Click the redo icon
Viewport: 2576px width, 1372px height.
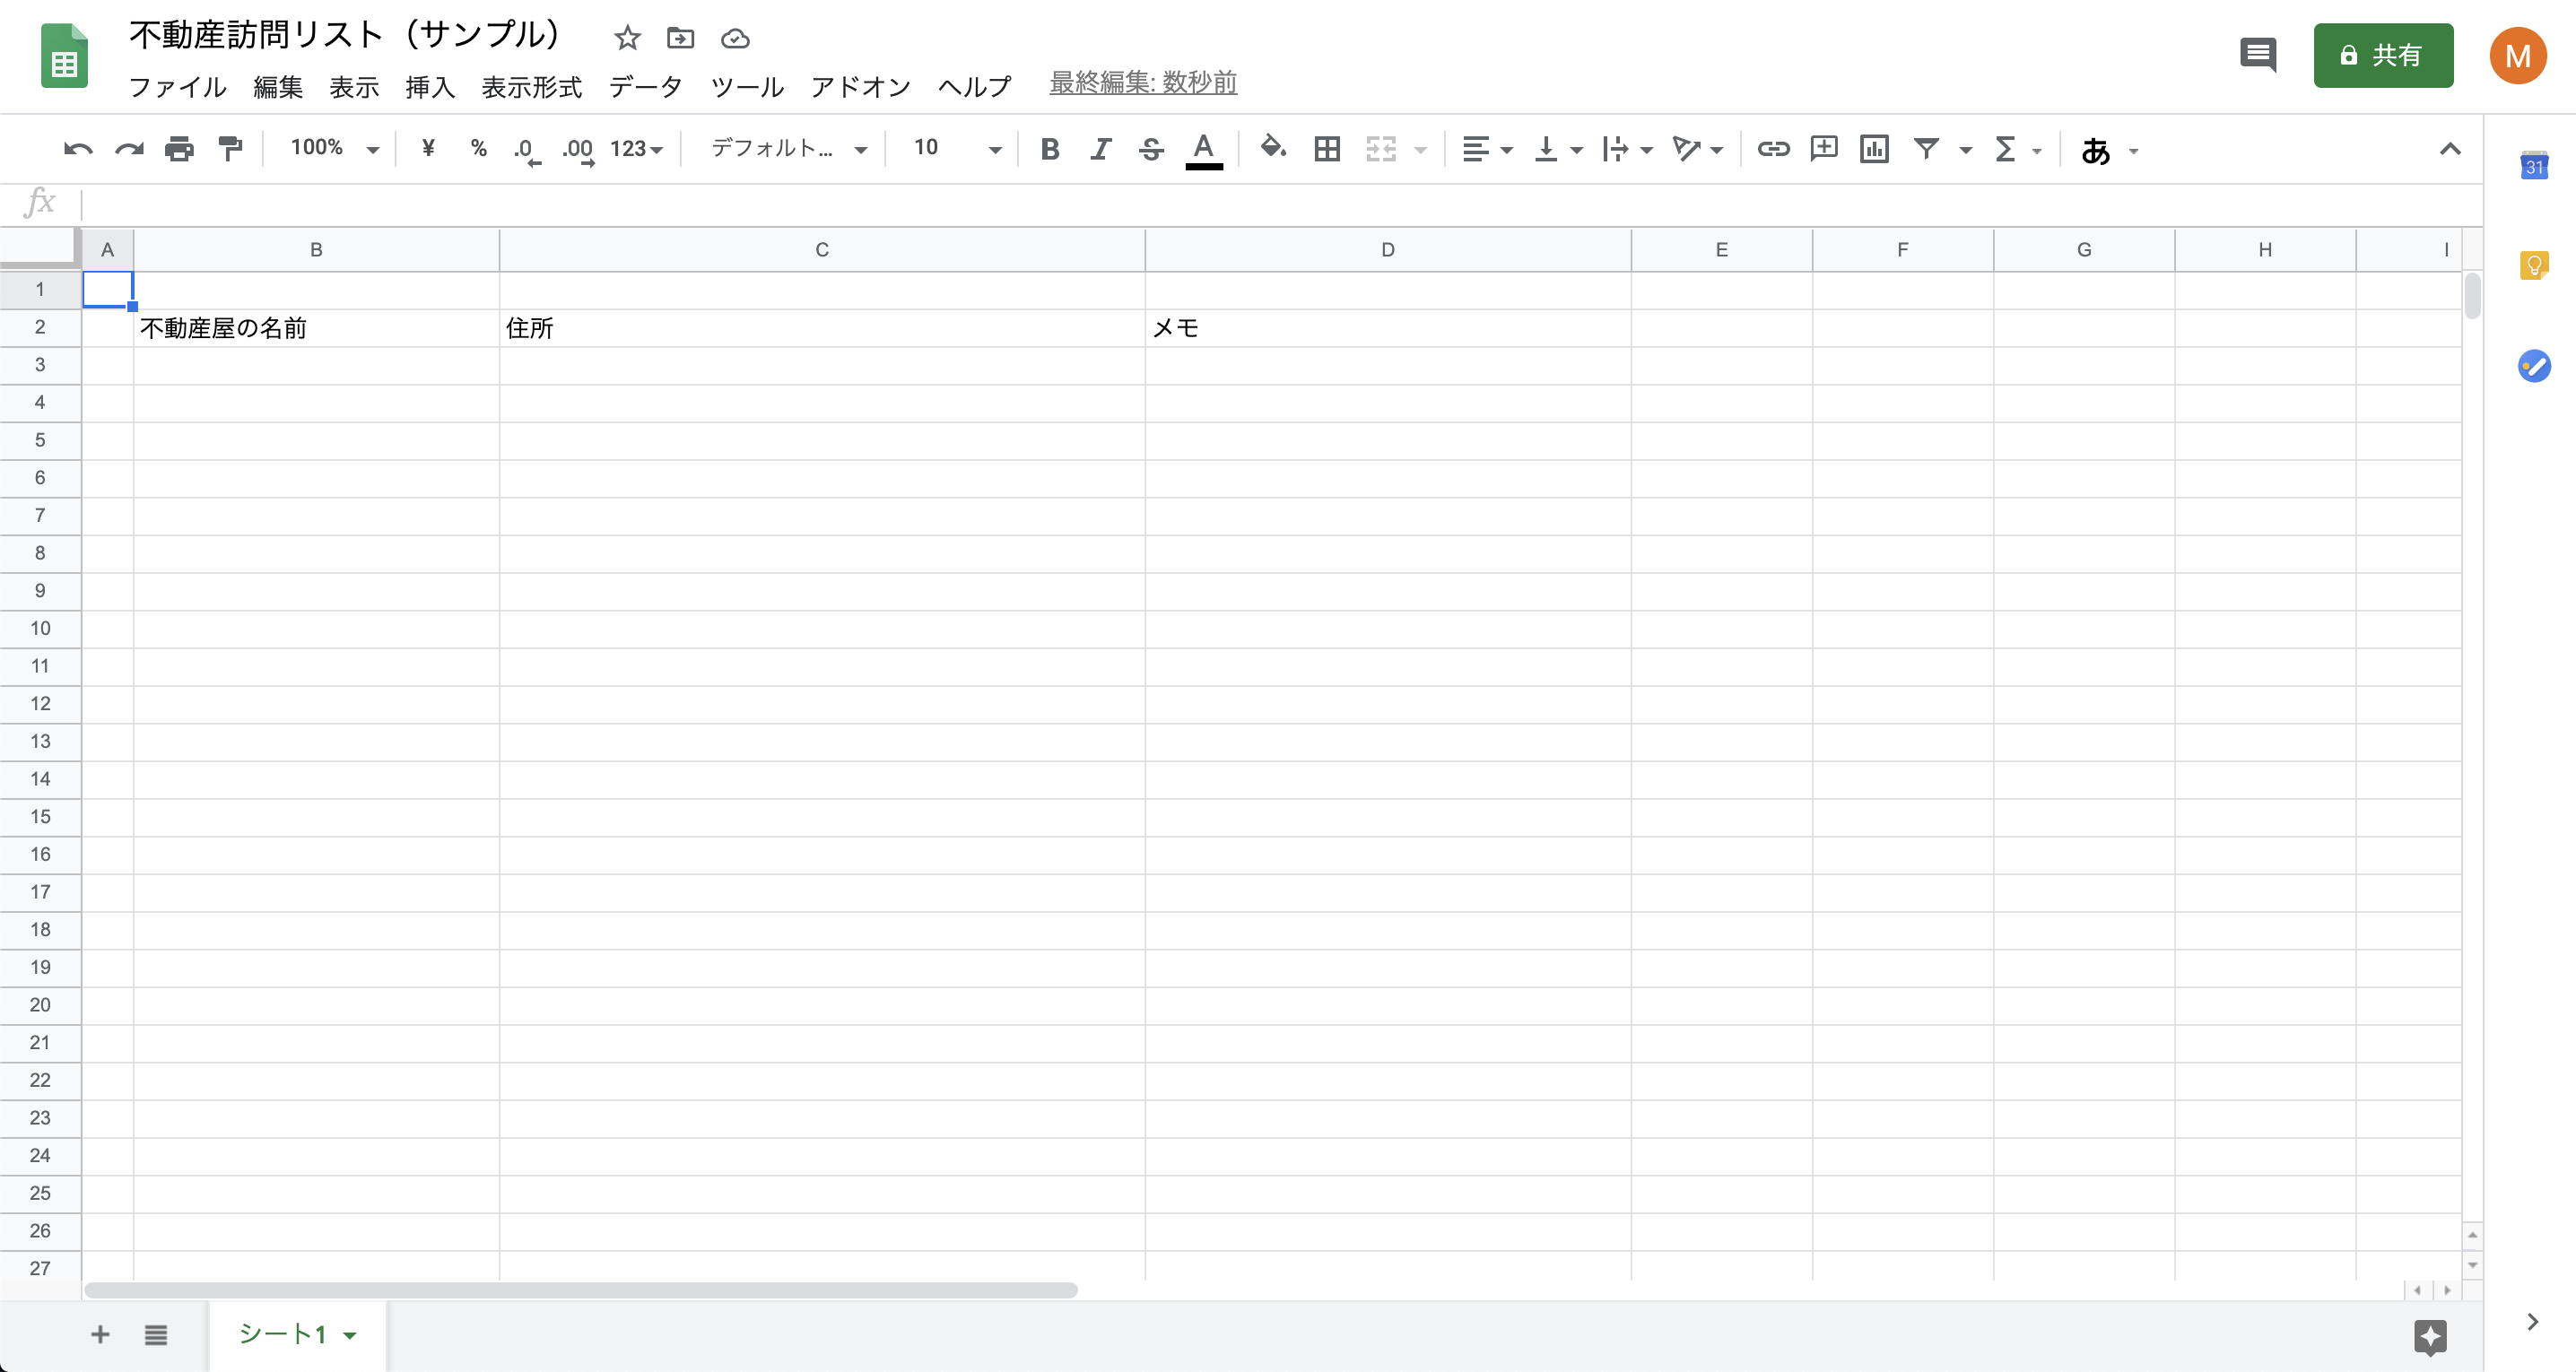(x=129, y=150)
